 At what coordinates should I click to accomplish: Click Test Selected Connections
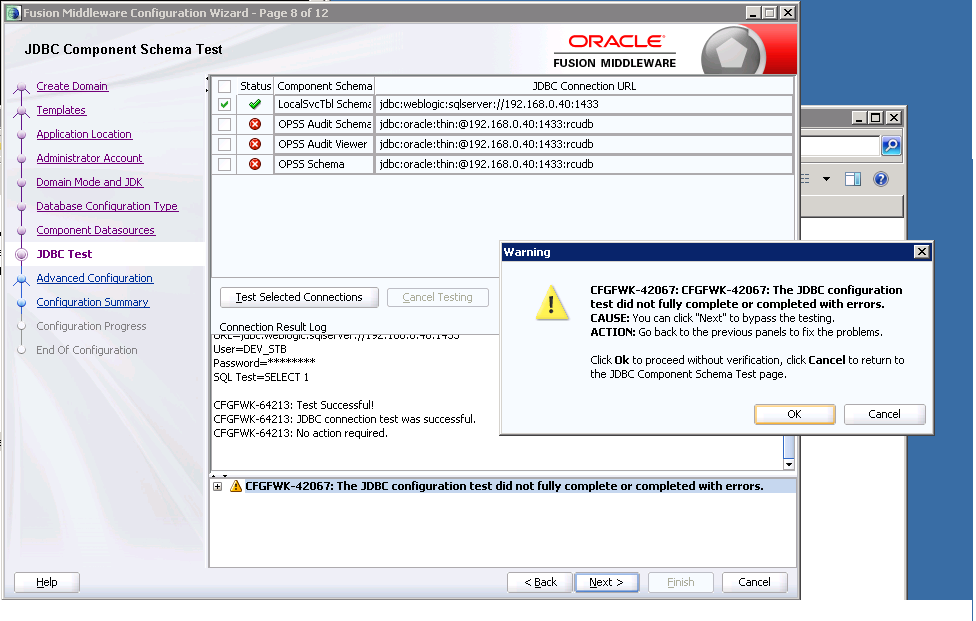(298, 297)
